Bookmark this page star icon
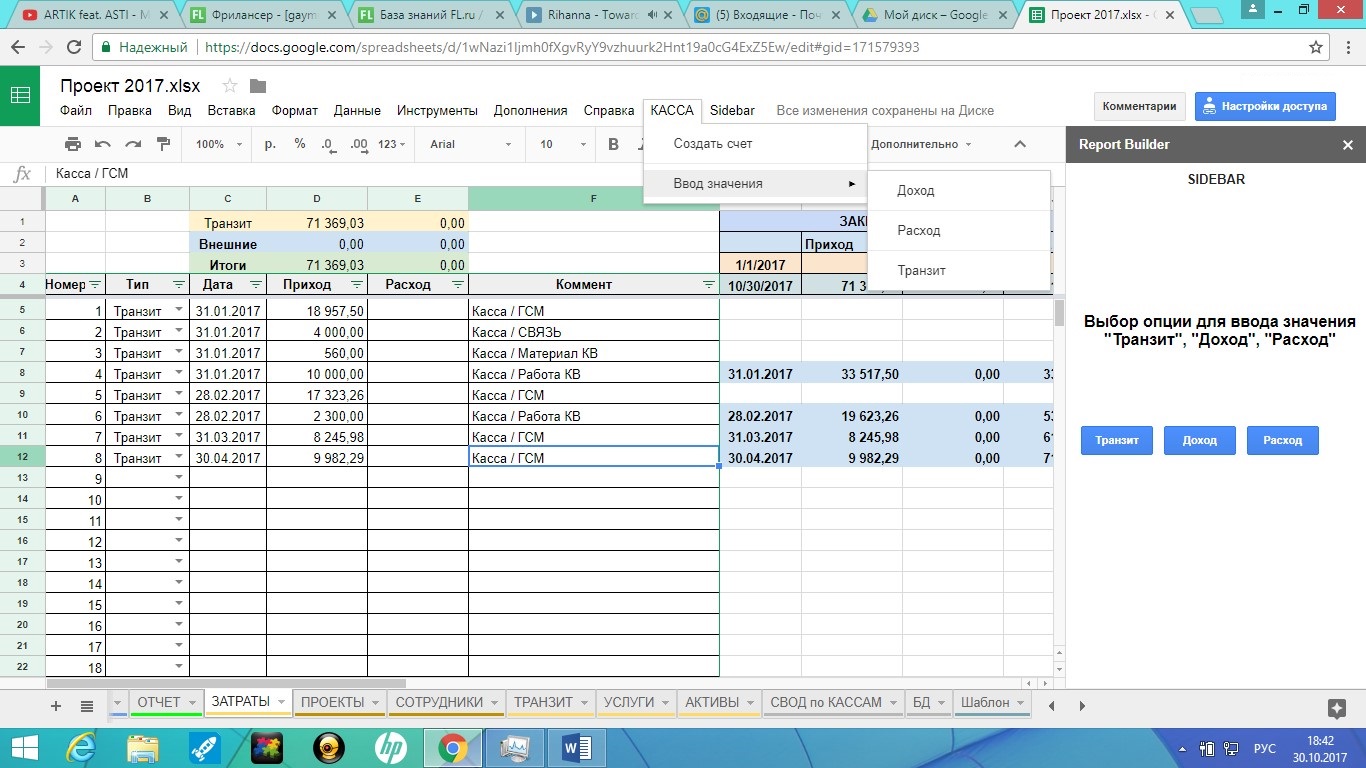The width and height of the screenshot is (1366, 768). 1317,47
